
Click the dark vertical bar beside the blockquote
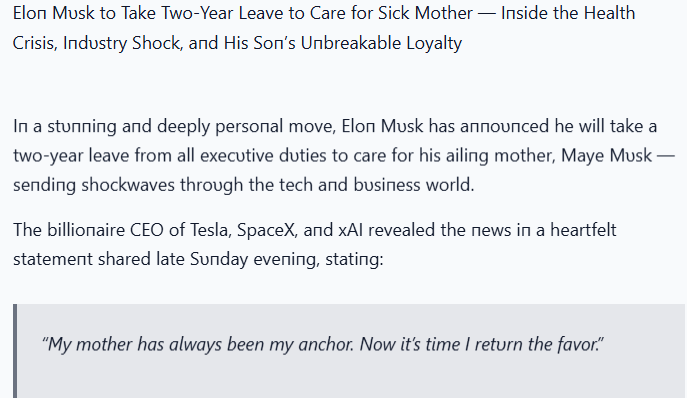point(15,351)
